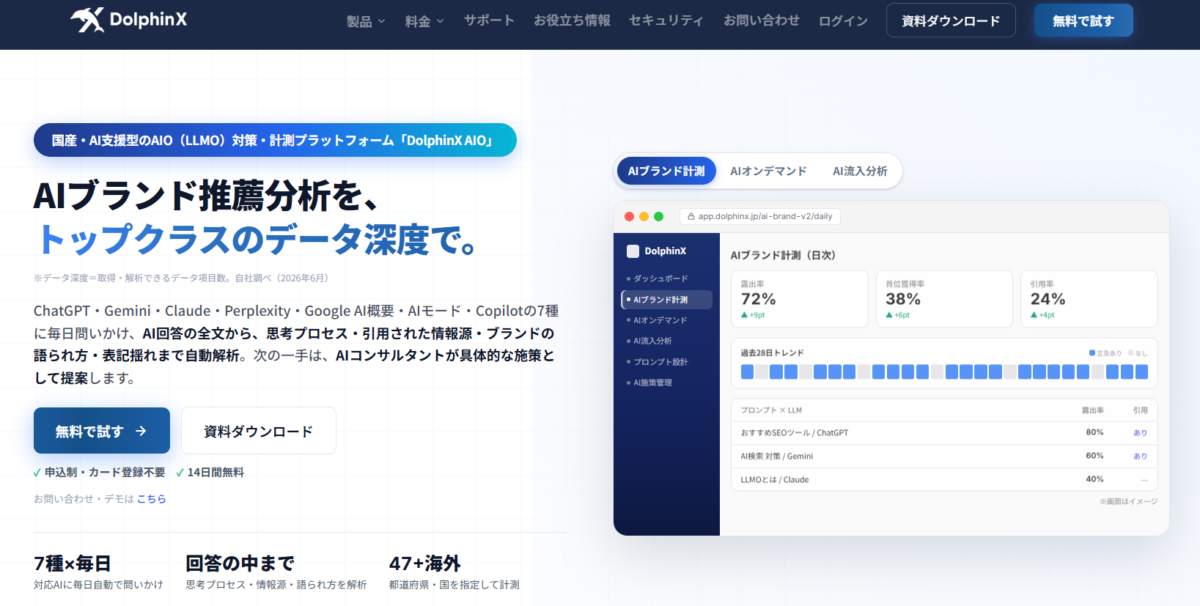Screen dimensions: 1200x606
Task: Click the hero 無料で試す arrow button
Action: pos(101,431)
